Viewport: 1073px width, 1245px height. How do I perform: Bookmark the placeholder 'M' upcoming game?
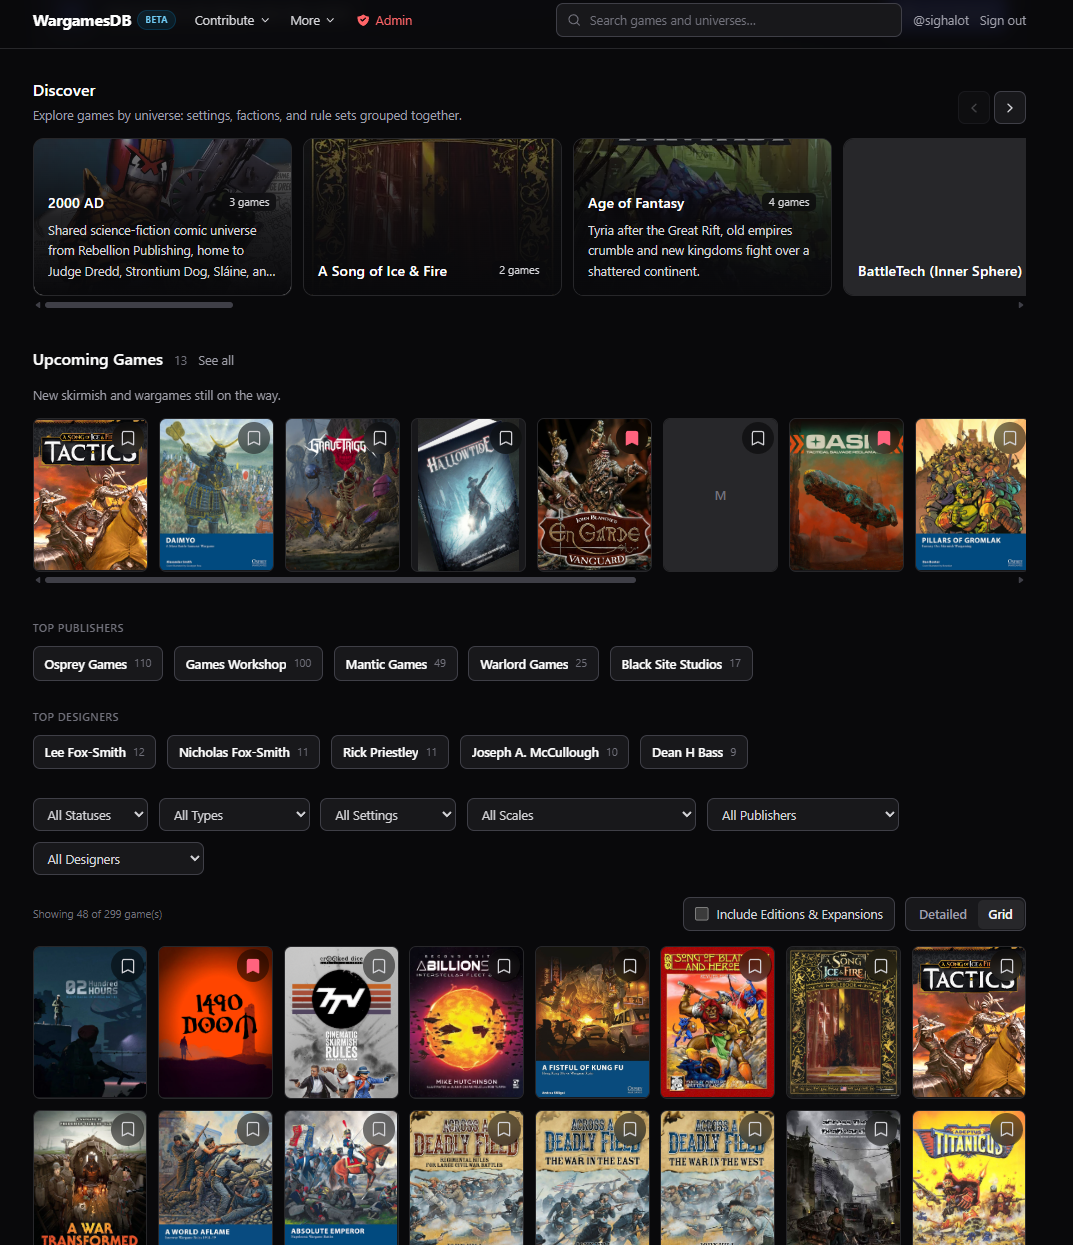tap(758, 438)
